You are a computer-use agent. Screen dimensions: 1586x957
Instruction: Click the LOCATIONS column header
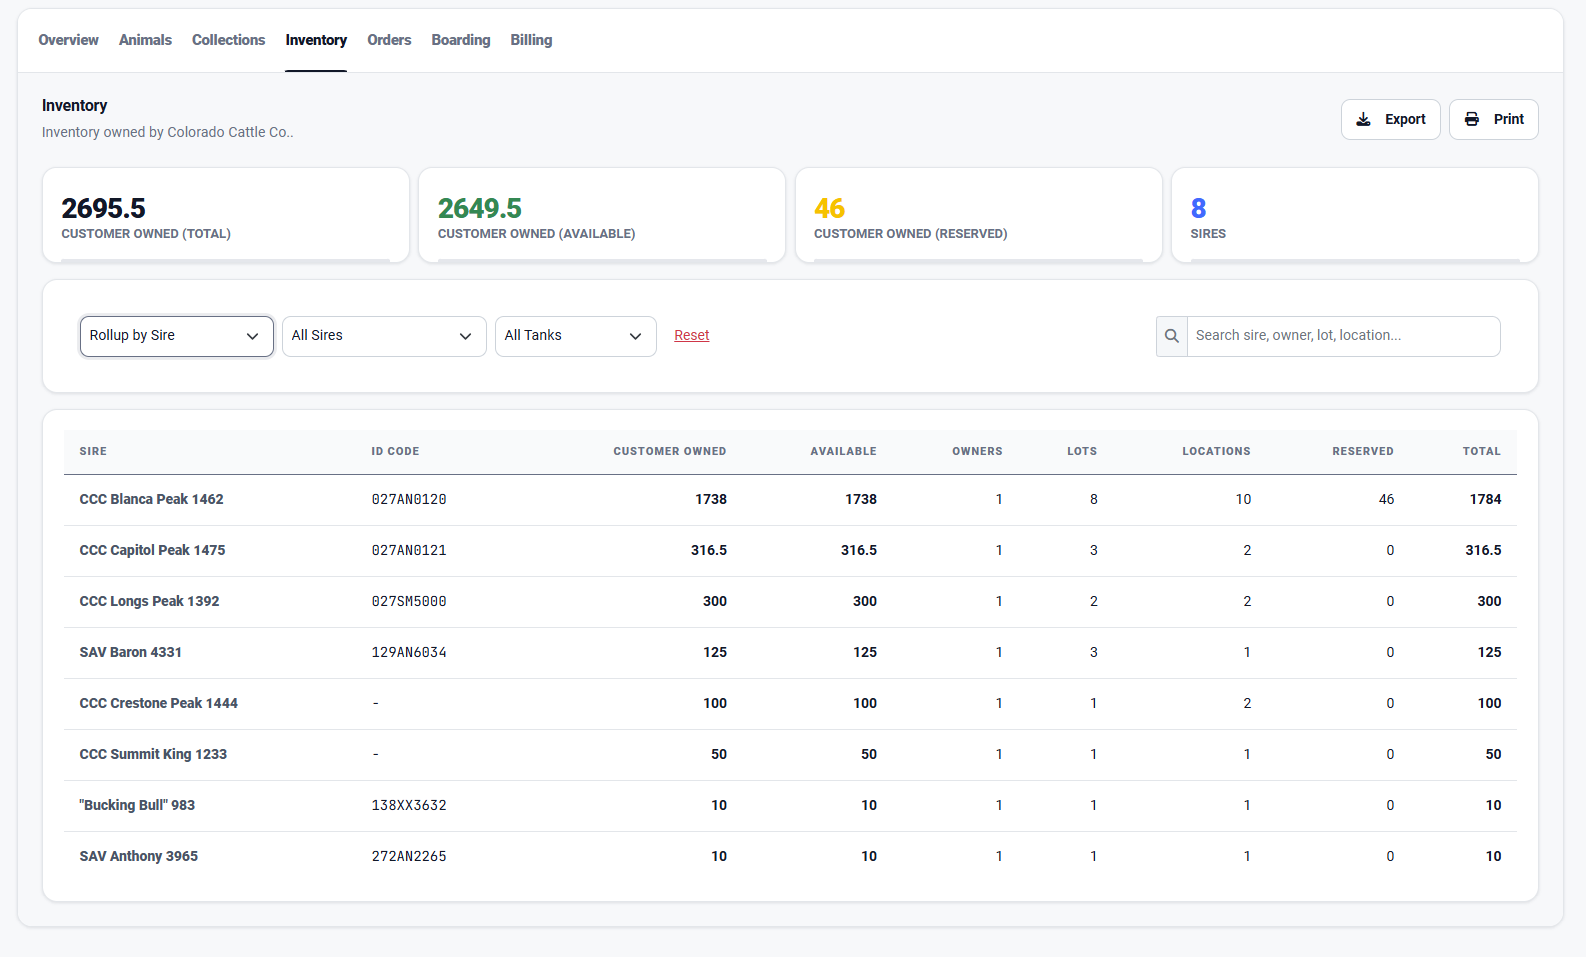click(x=1216, y=451)
